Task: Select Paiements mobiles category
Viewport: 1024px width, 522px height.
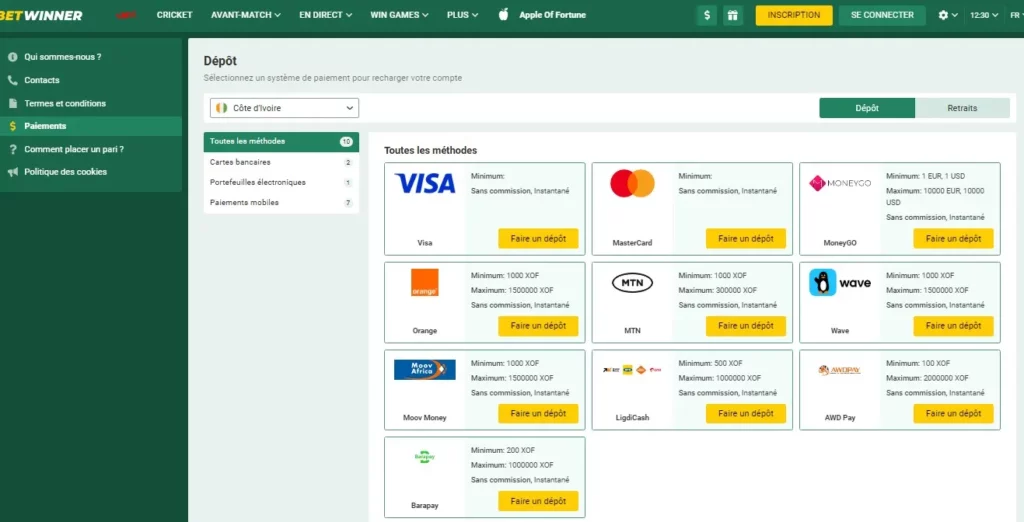Action: pos(281,203)
